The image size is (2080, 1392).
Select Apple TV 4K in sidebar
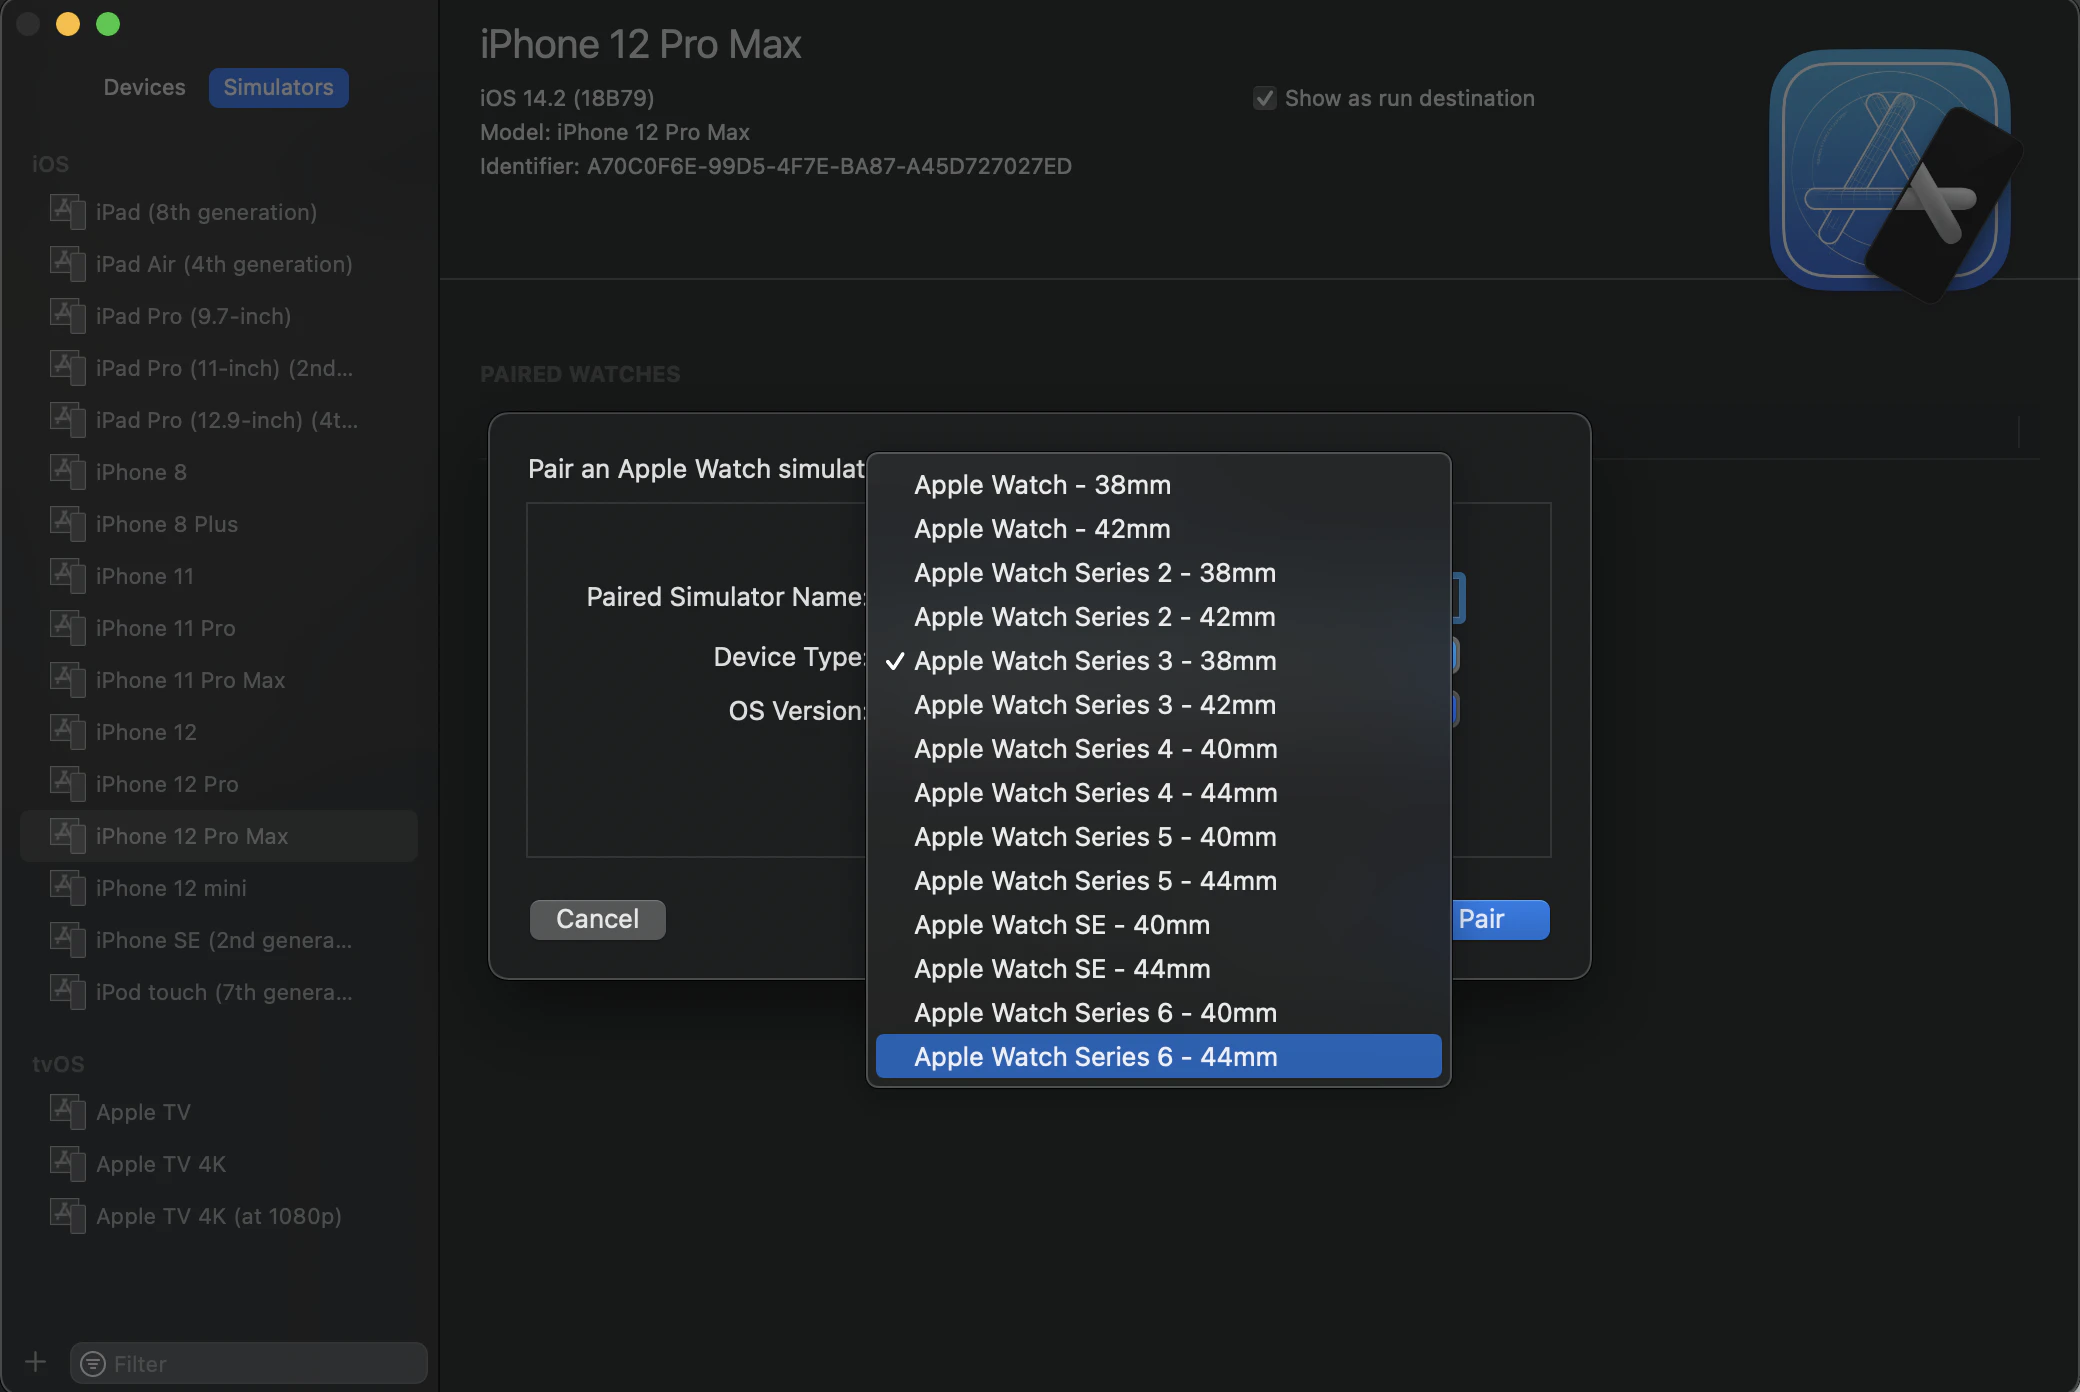(x=219, y=1164)
